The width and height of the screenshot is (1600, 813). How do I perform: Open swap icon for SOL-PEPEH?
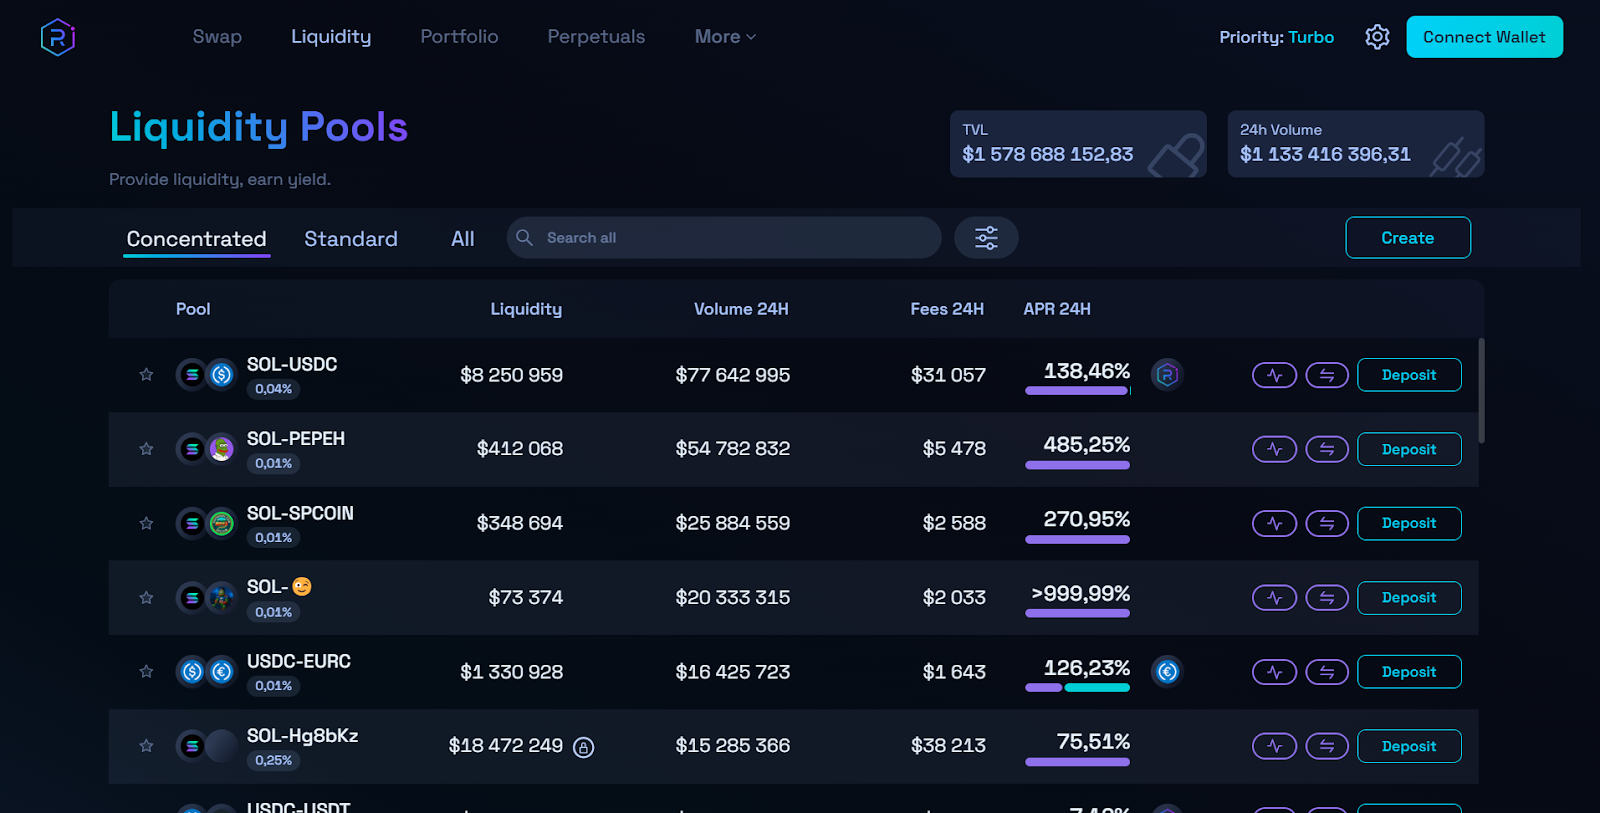[x=1327, y=449]
